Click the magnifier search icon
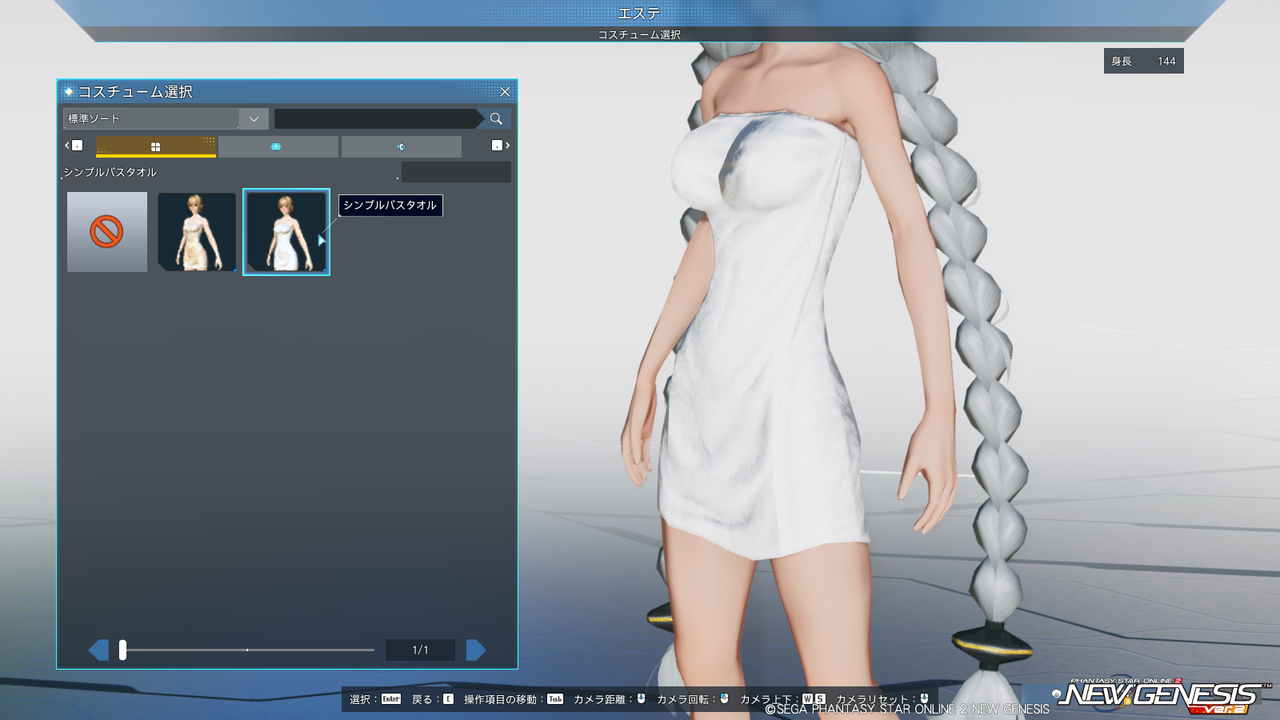Image resolution: width=1280 pixels, height=720 pixels. click(x=496, y=119)
